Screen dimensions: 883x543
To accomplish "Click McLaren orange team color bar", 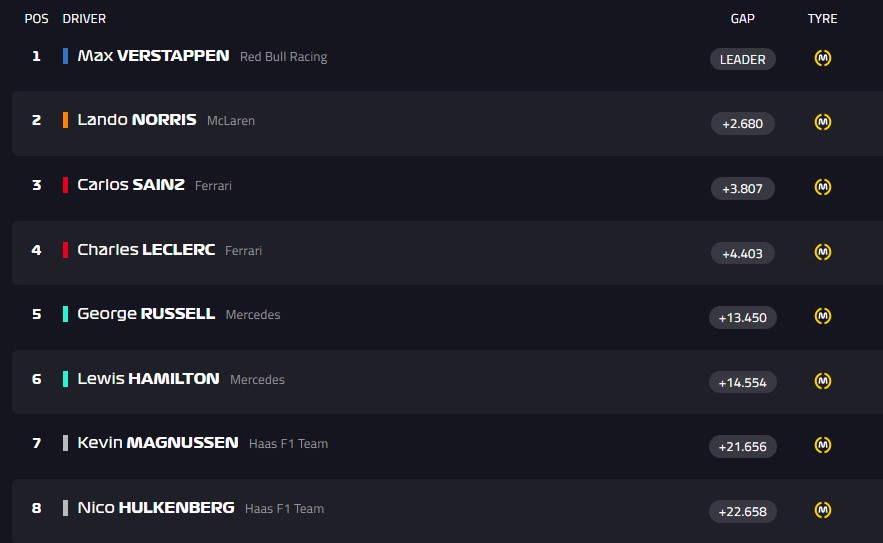I will [65, 120].
